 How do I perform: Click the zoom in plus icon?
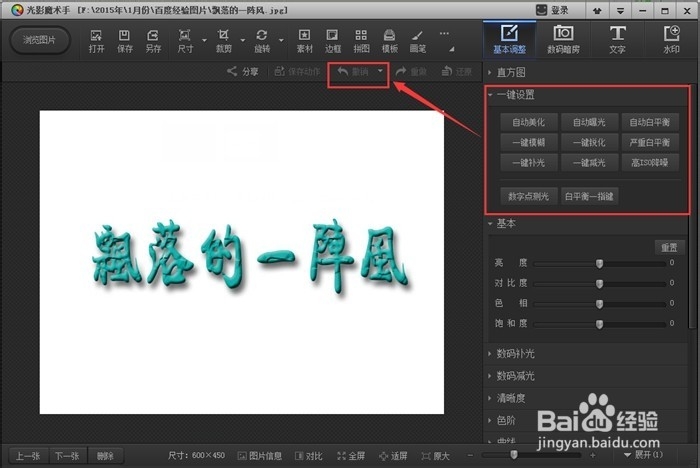click(592, 455)
